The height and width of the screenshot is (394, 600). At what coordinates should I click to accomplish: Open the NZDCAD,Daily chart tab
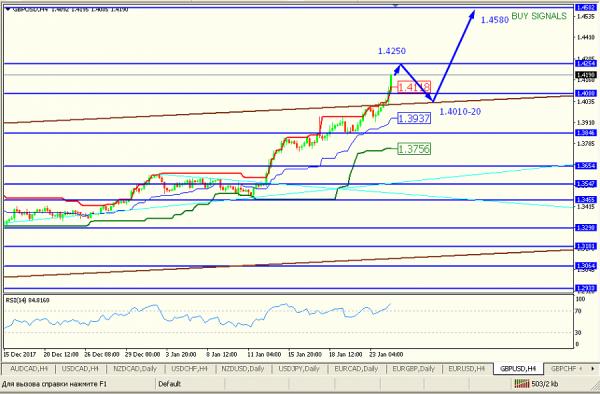coord(135,369)
